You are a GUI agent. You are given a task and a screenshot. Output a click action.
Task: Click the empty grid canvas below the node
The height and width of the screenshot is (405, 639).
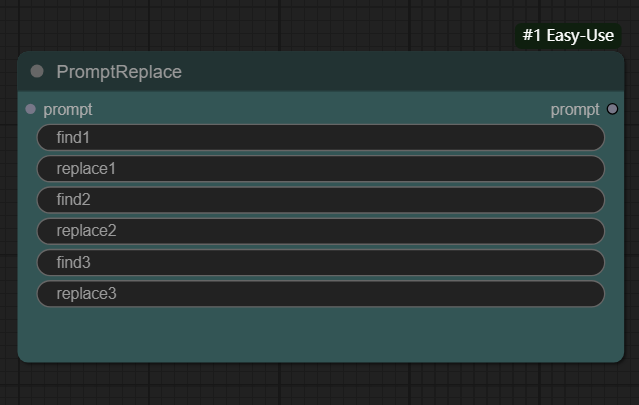click(x=320, y=385)
